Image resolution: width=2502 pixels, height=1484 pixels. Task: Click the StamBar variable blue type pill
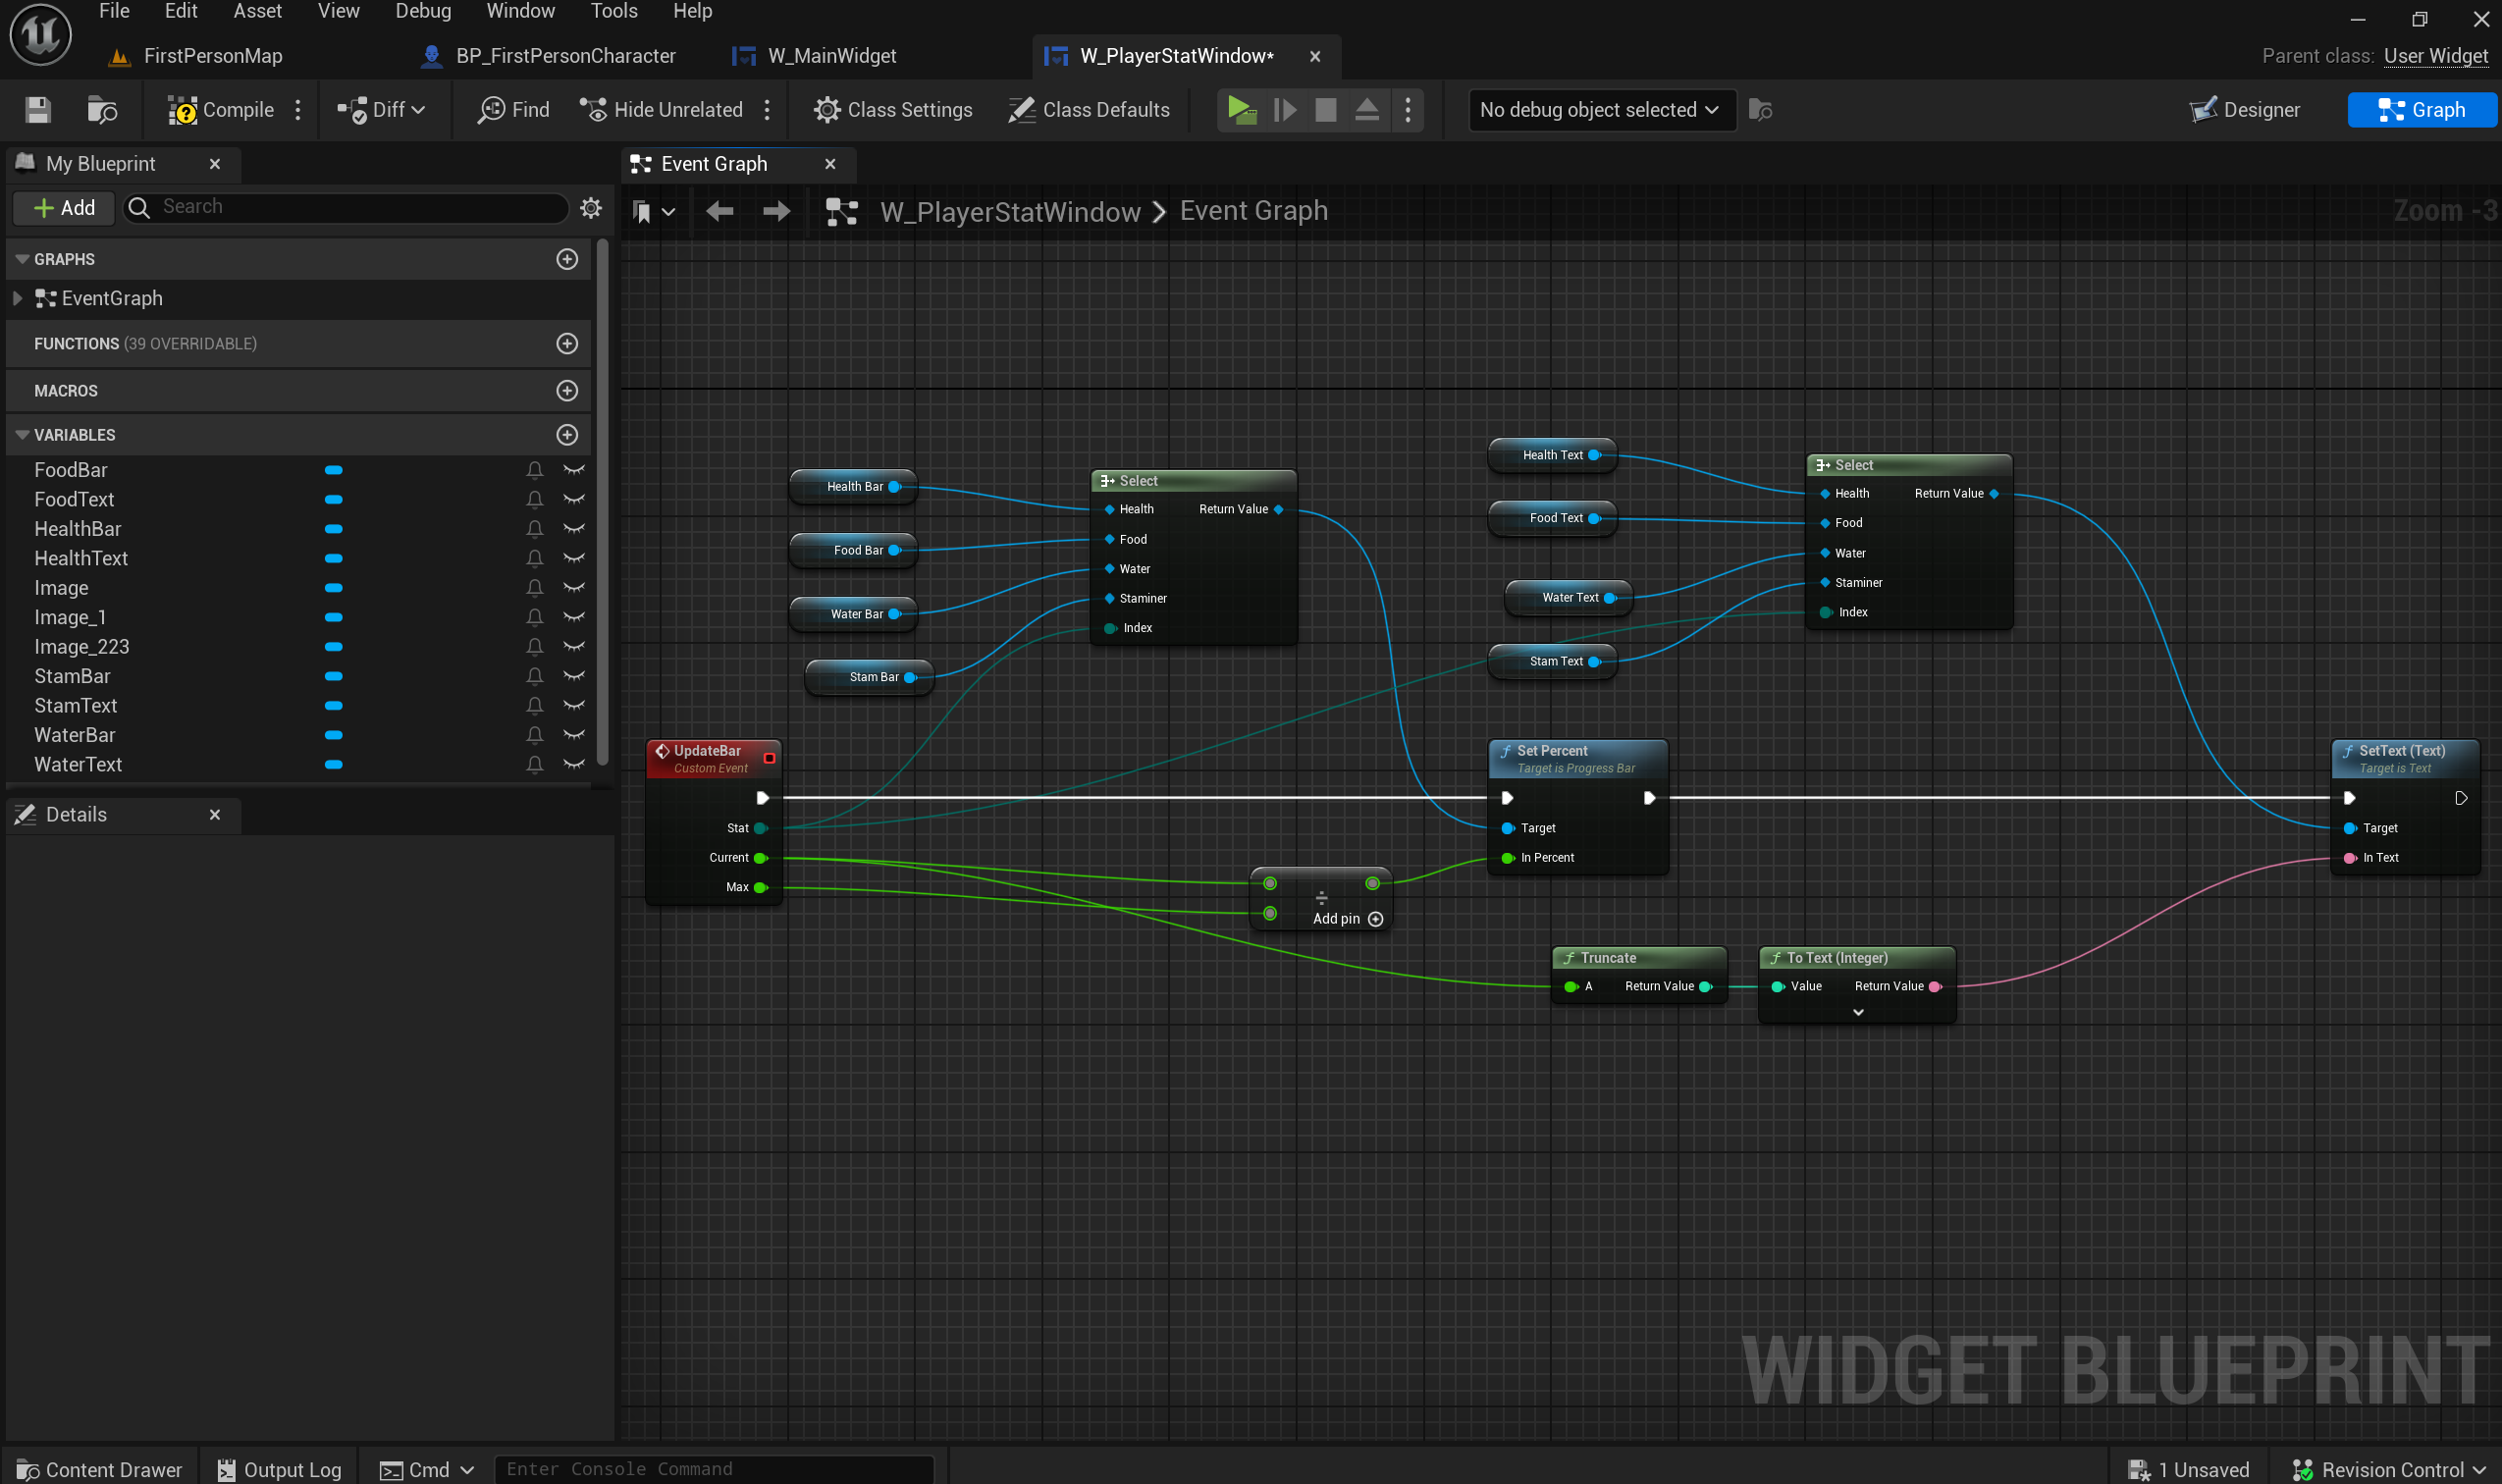point(334,676)
